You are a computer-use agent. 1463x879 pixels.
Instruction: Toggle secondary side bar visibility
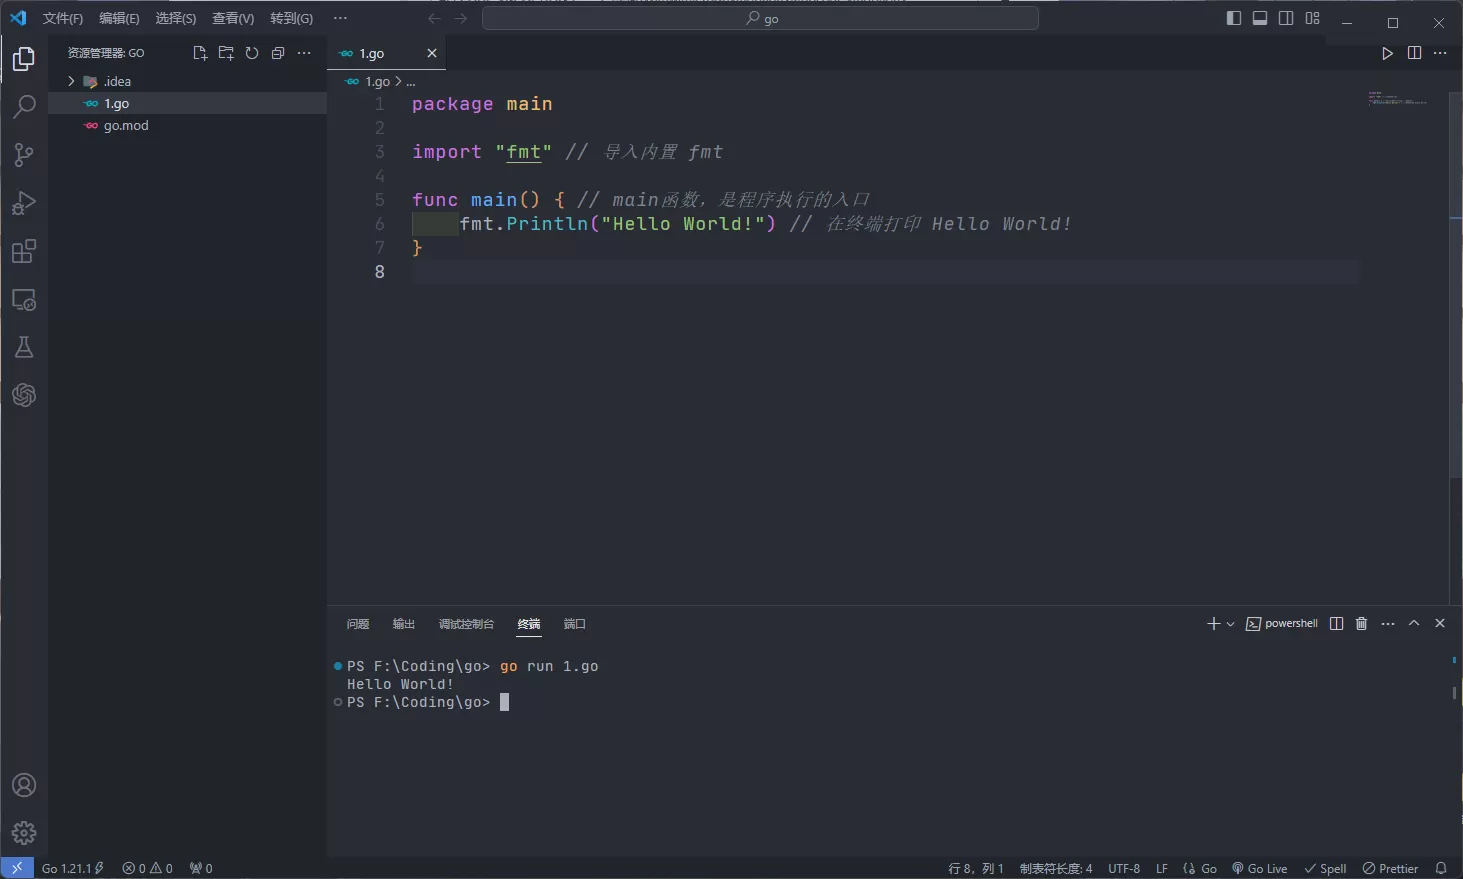1286,18
